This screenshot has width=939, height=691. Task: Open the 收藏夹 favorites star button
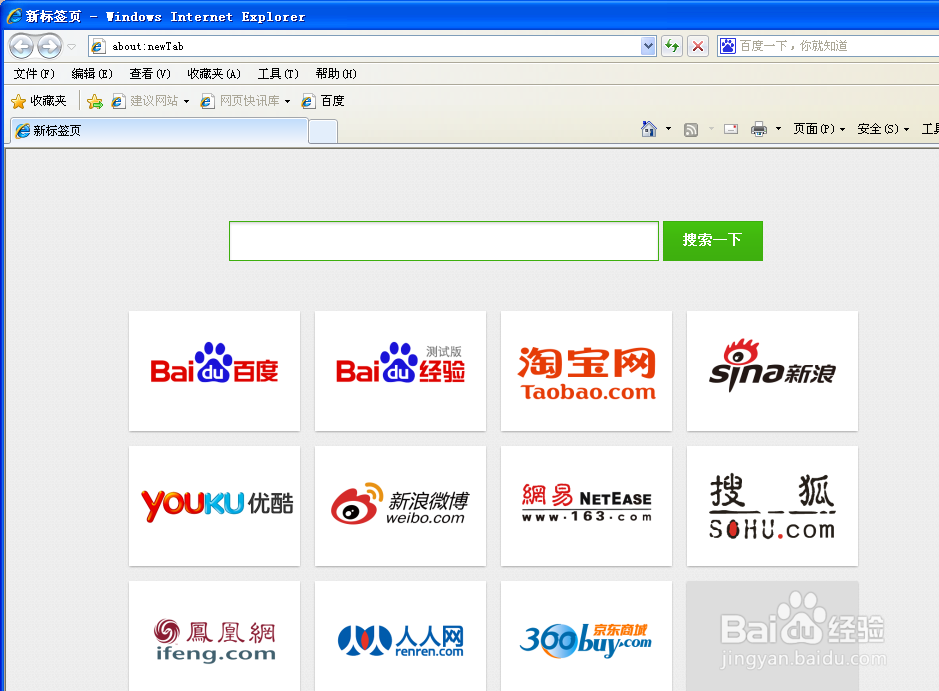point(39,101)
